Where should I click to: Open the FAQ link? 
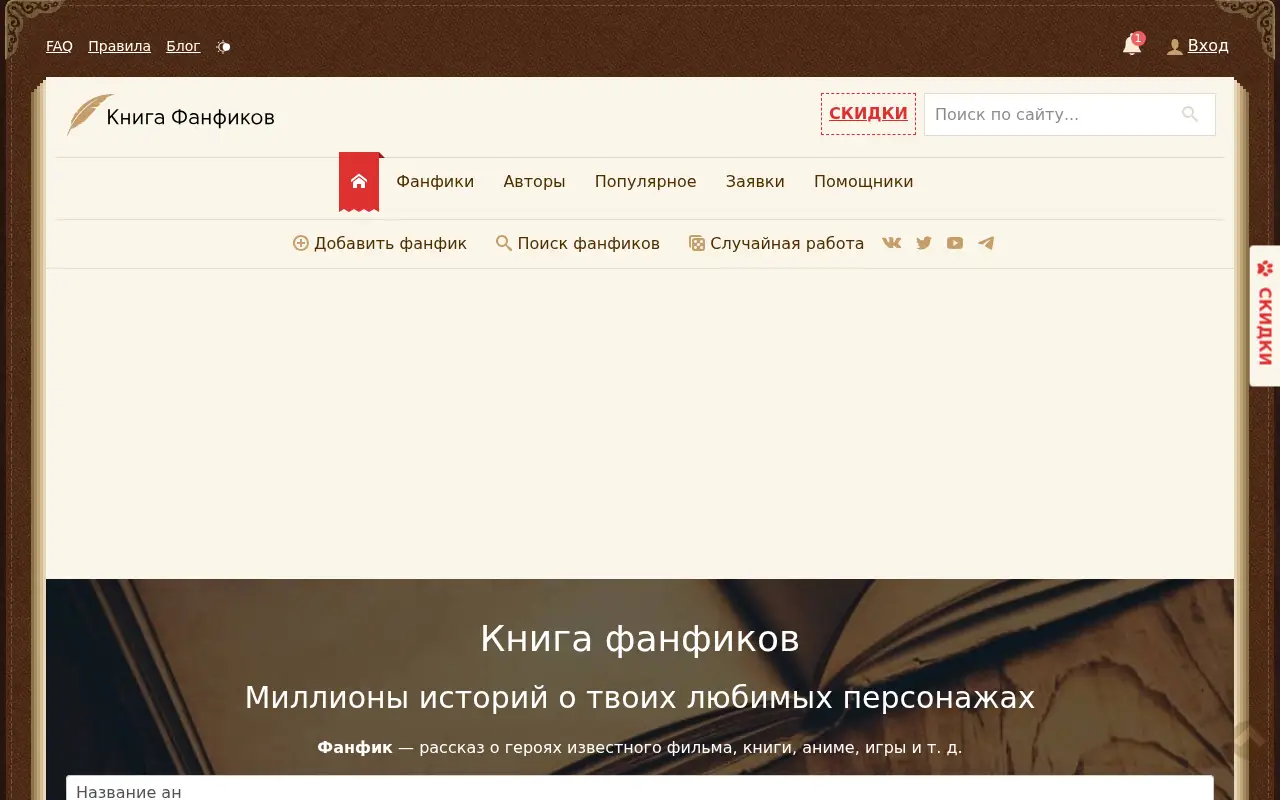(59, 46)
